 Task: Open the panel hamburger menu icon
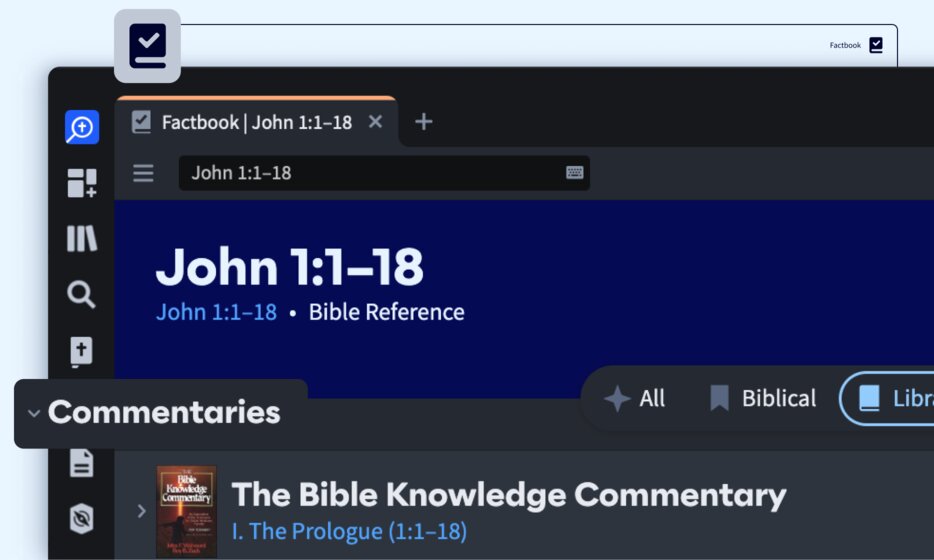point(143,173)
